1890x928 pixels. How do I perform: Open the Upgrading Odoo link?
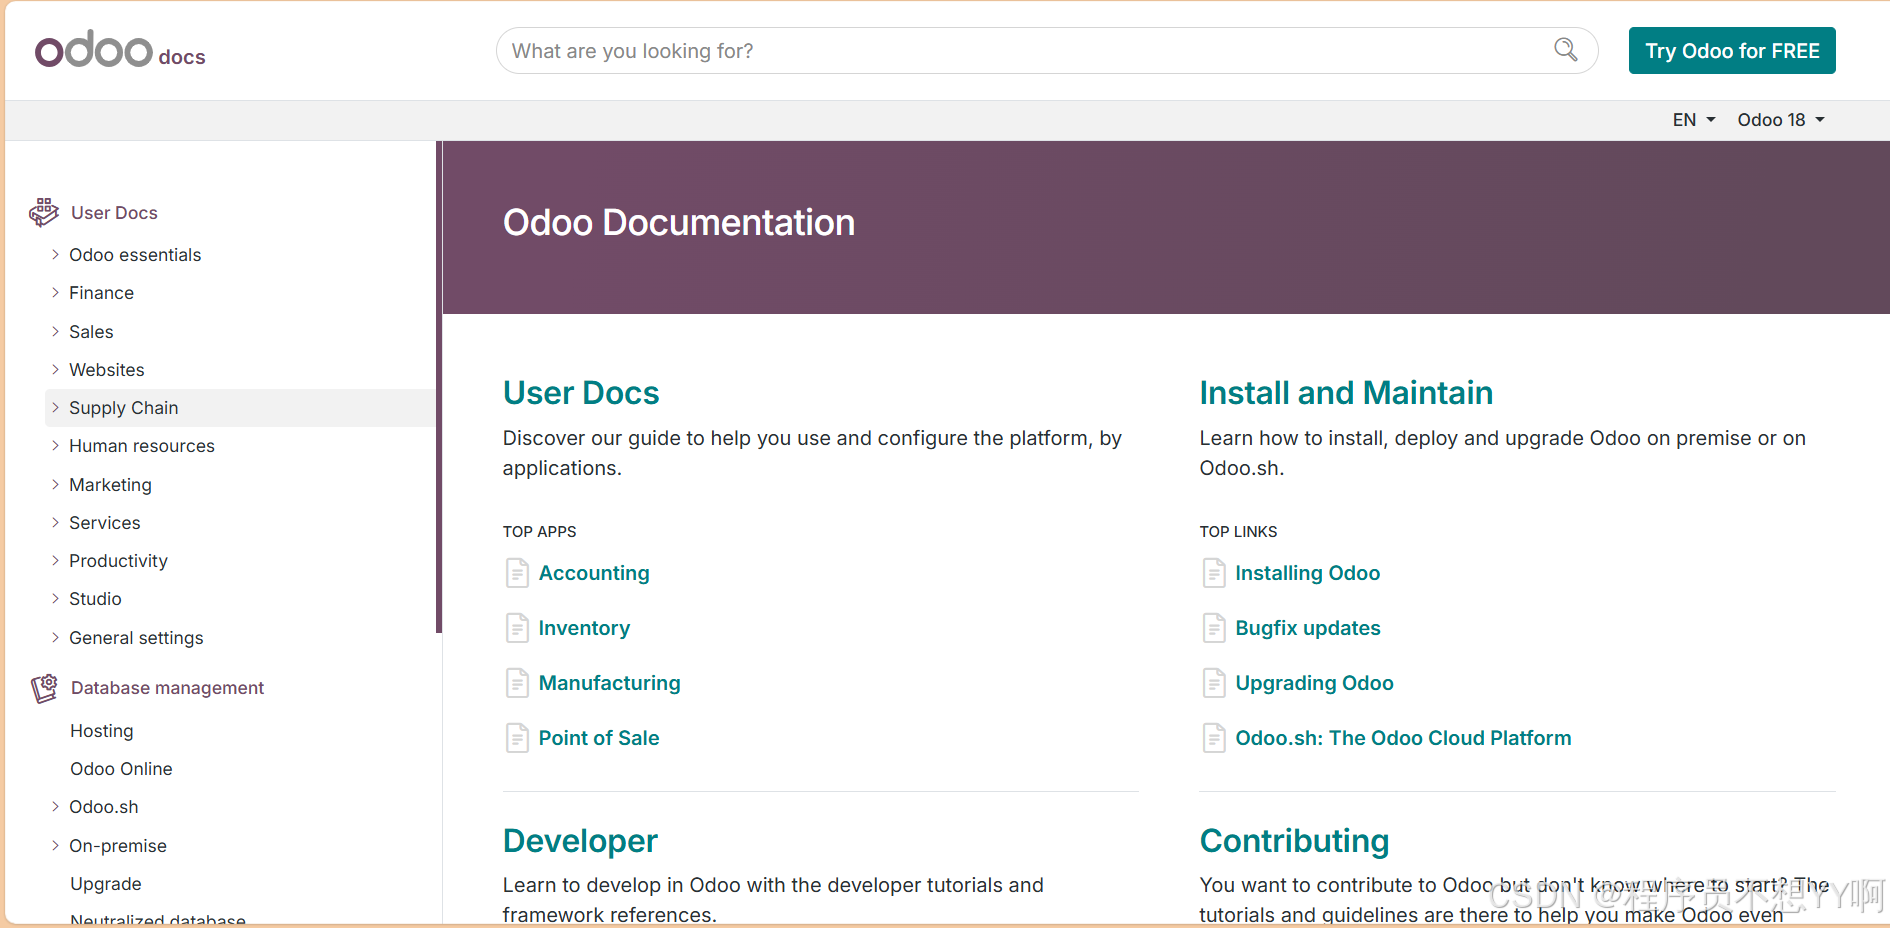point(1314,683)
